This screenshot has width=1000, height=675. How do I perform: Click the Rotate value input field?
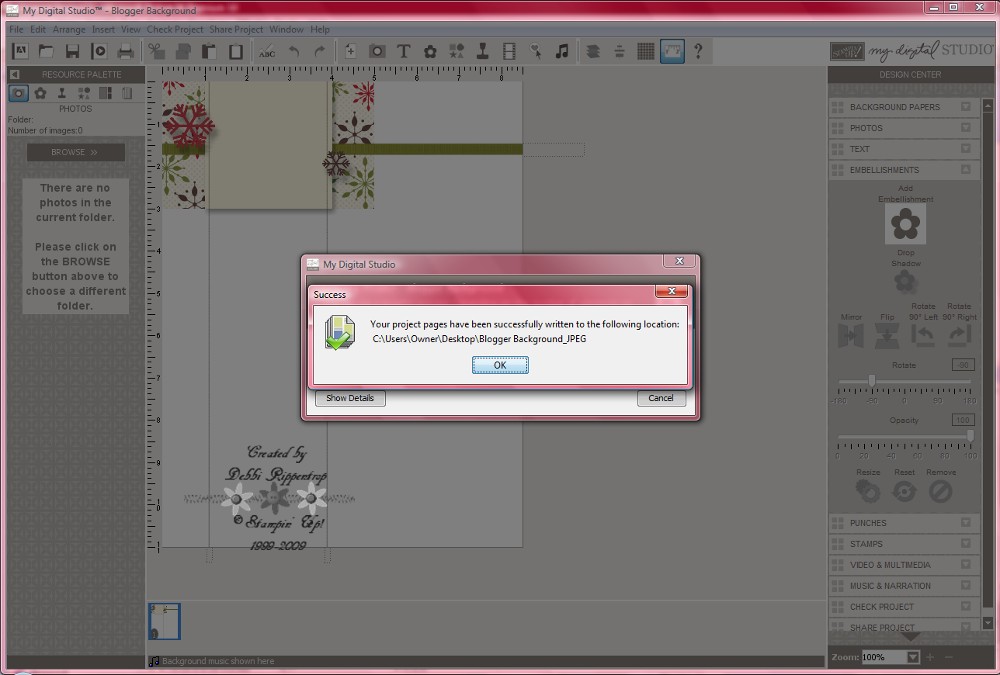click(x=963, y=365)
